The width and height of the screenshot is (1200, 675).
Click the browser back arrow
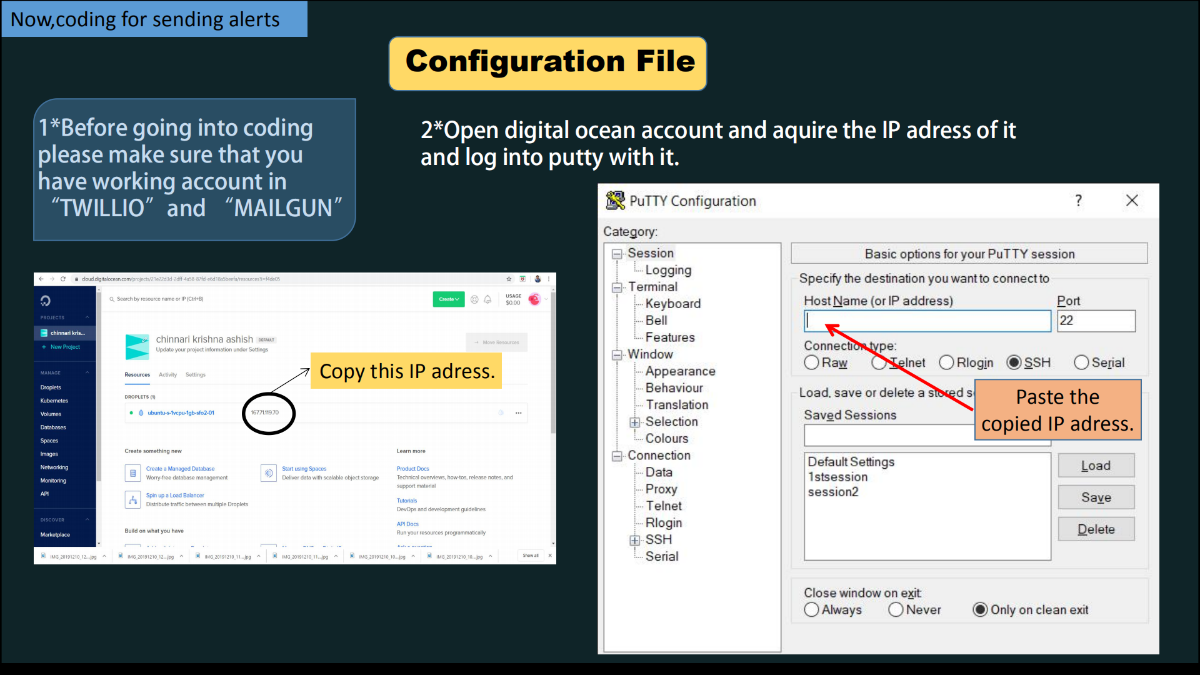pyautogui.click(x=41, y=279)
